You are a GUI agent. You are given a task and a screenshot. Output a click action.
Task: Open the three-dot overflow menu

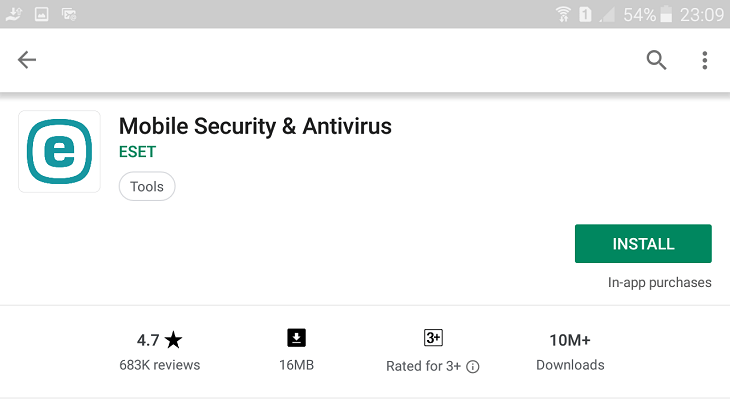point(705,60)
